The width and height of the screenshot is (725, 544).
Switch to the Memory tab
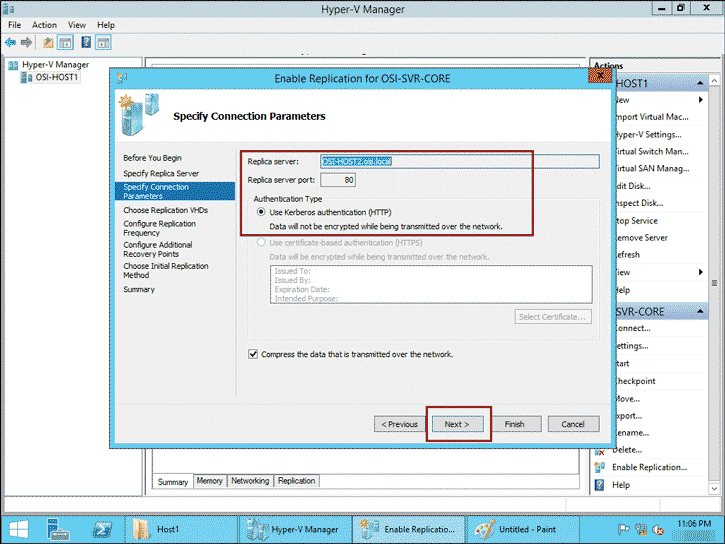pyautogui.click(x=209, y=481)
